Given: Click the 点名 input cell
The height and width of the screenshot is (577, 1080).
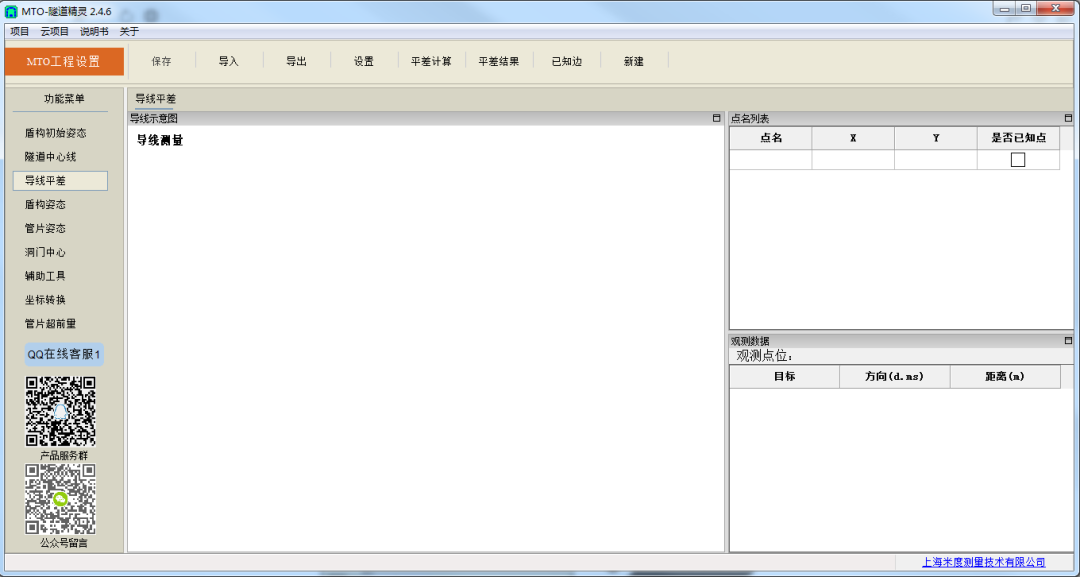Looking at the screenshot, I should [770, 160].
